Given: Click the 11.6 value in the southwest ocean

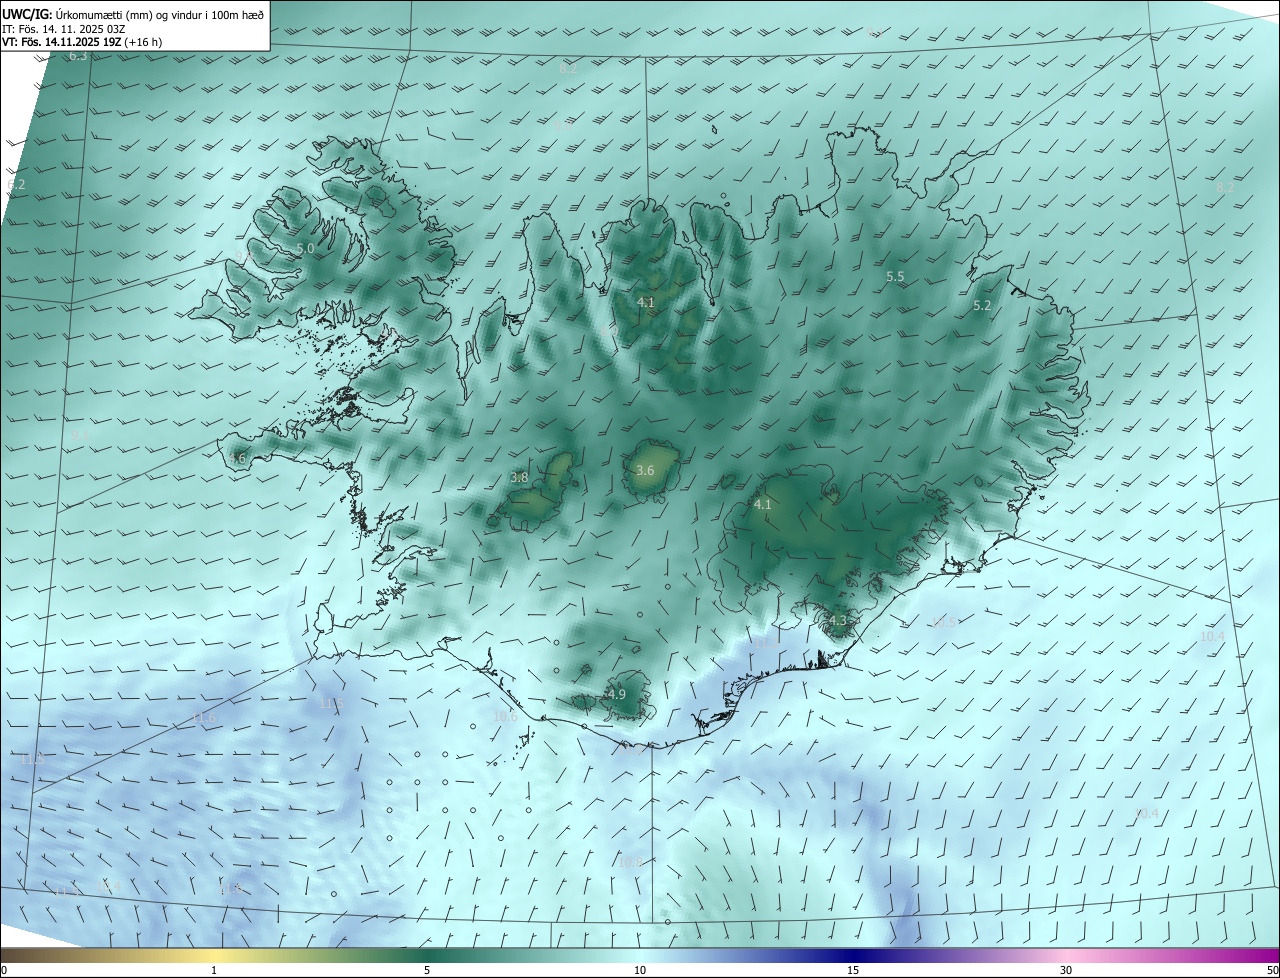Looking at the screenshot, I should [x=204, y=718].
